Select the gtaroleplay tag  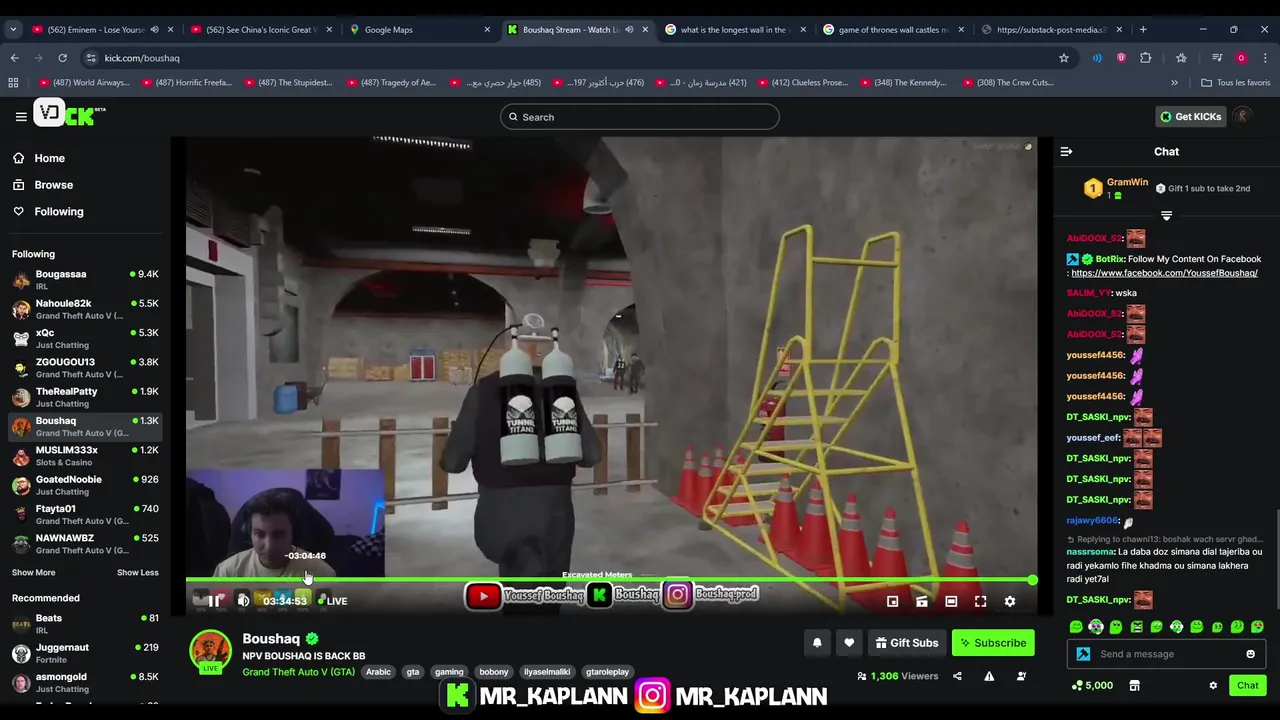[x=607, y=672]
